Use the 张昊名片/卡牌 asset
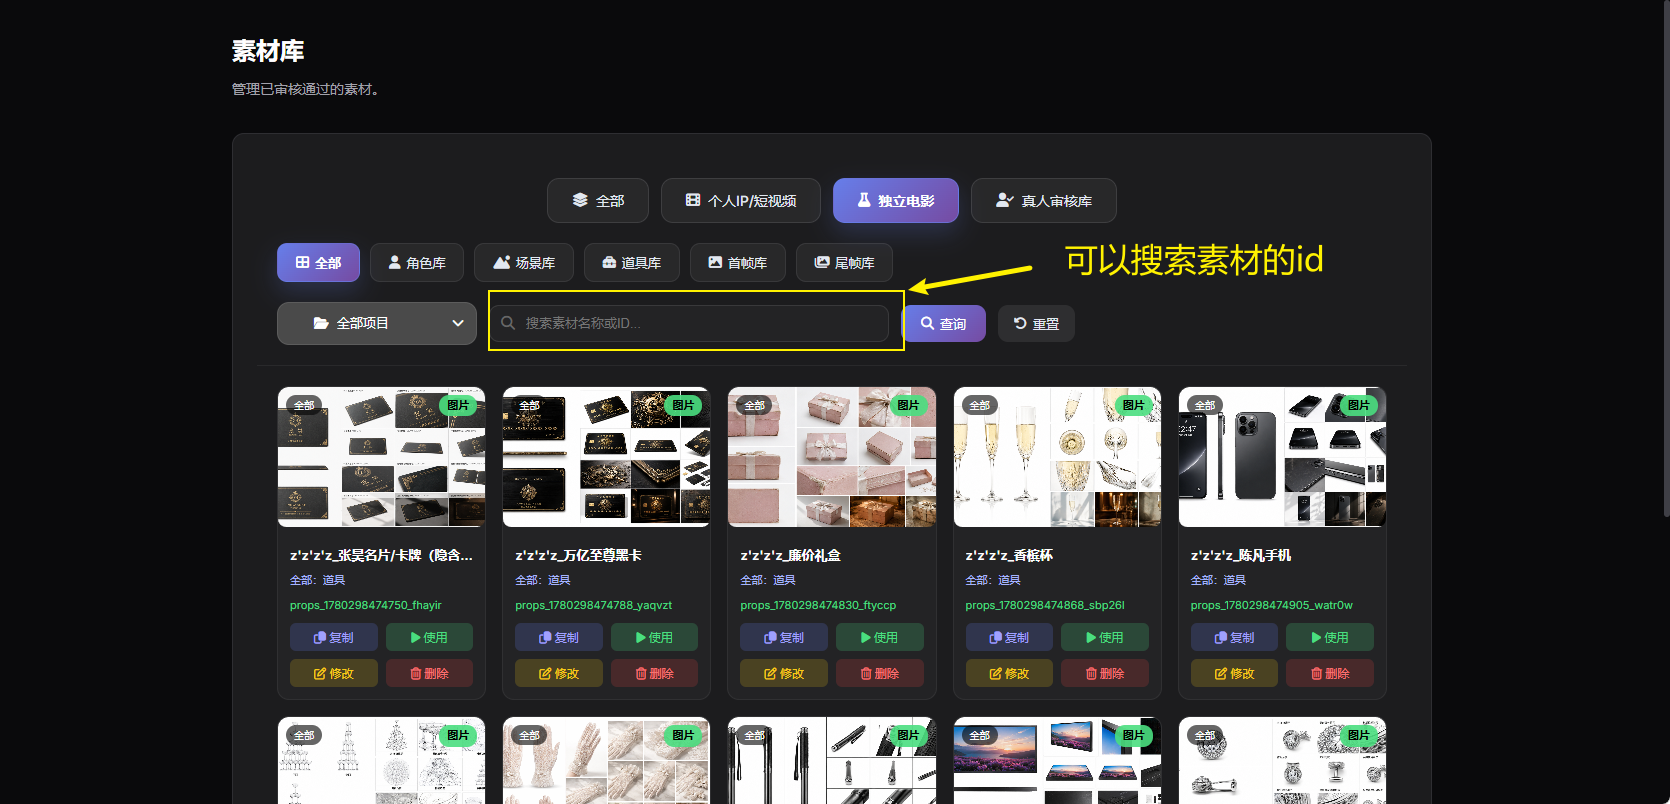The image size is (1670, 804). click(x=429, y=637)
